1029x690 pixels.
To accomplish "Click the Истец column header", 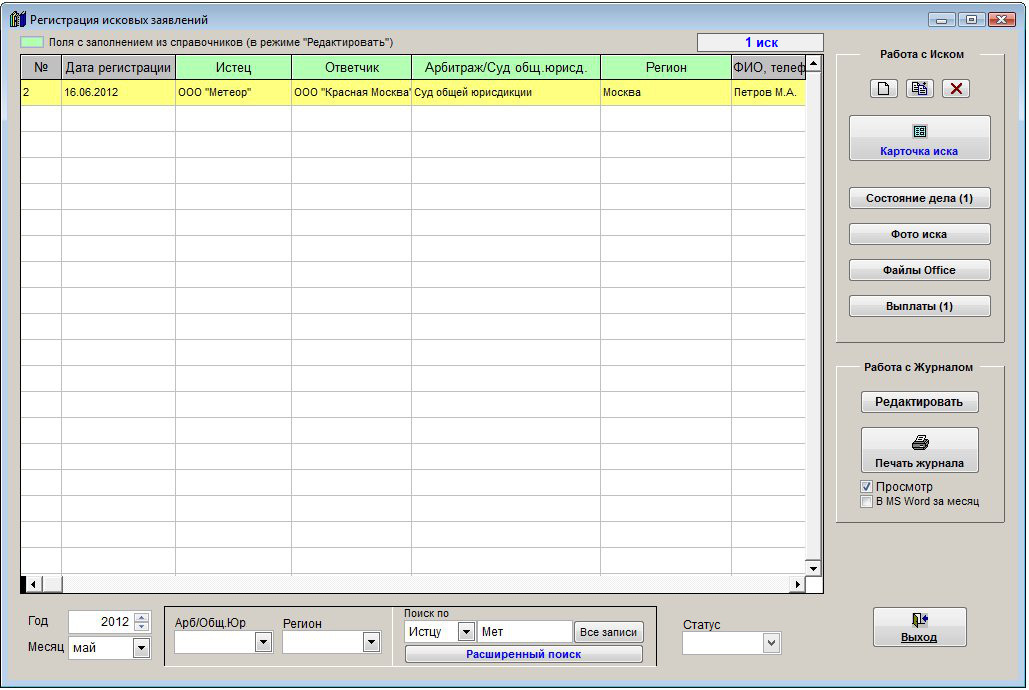I will click(x=233, y=67).
